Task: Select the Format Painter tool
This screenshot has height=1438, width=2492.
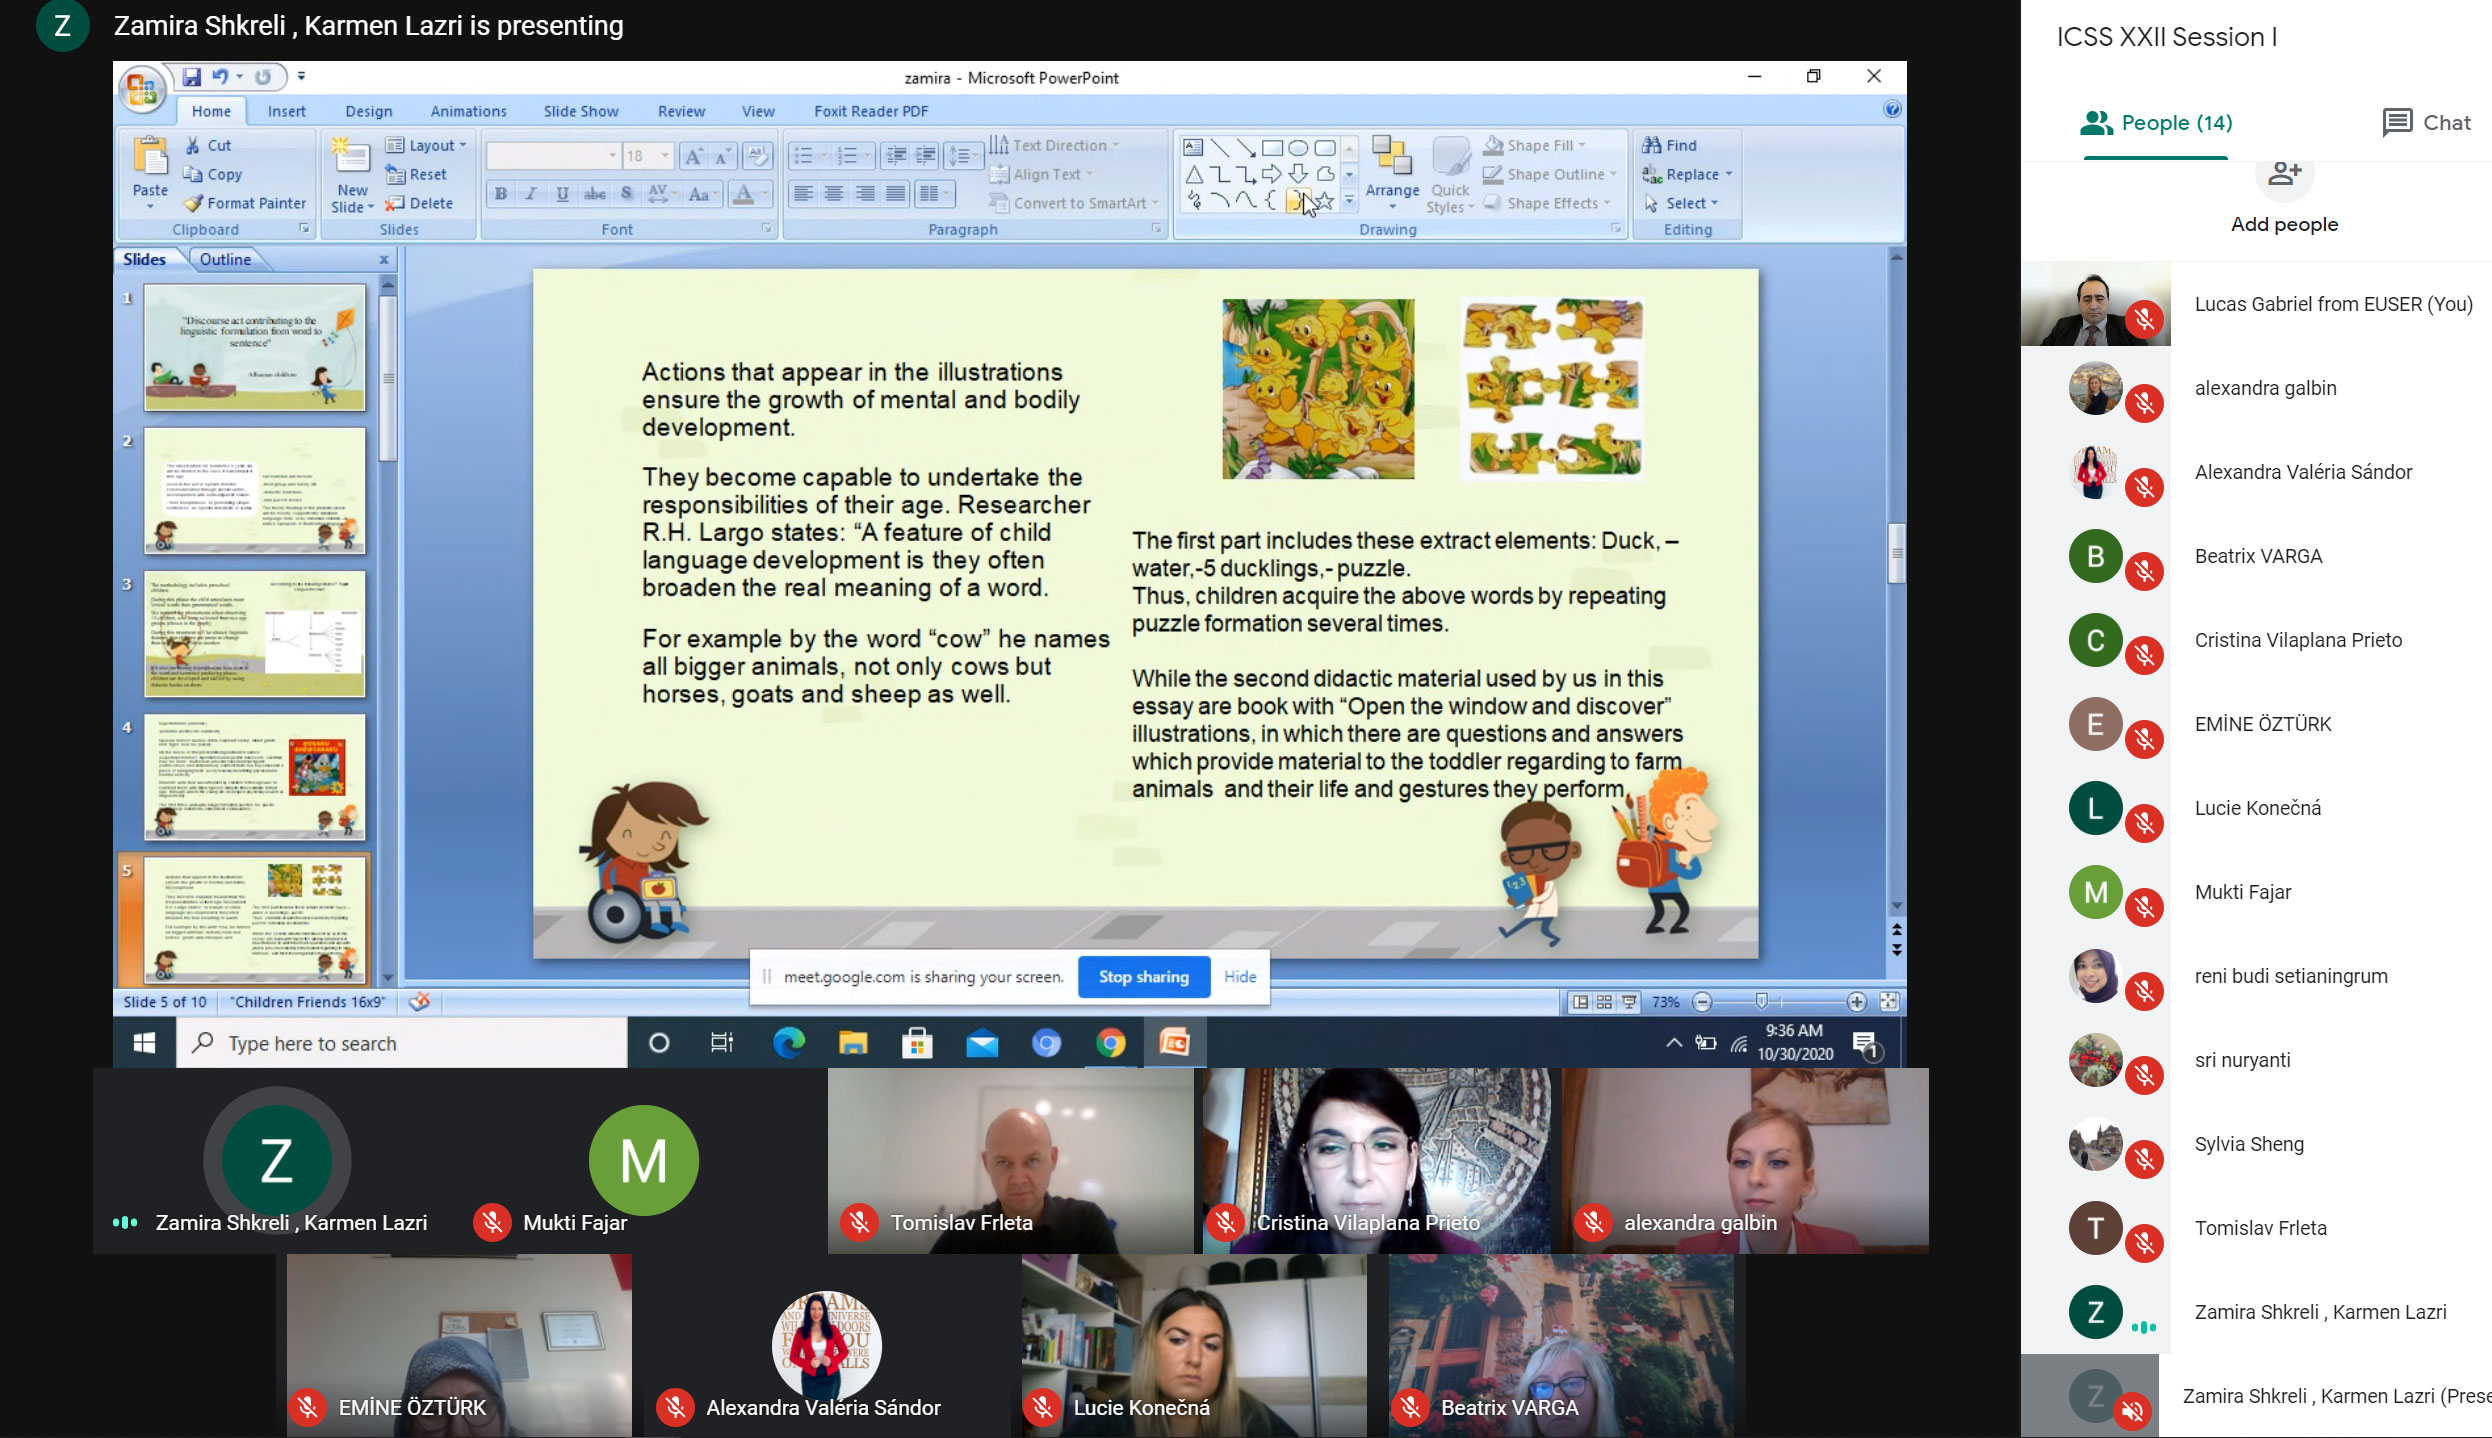Action: pos(245,203)
